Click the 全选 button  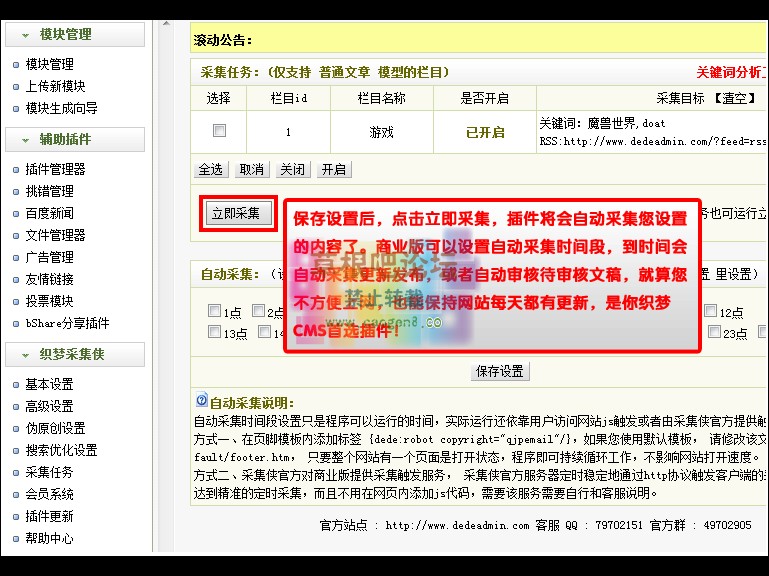pyautogui.click(x=210, y=170)
